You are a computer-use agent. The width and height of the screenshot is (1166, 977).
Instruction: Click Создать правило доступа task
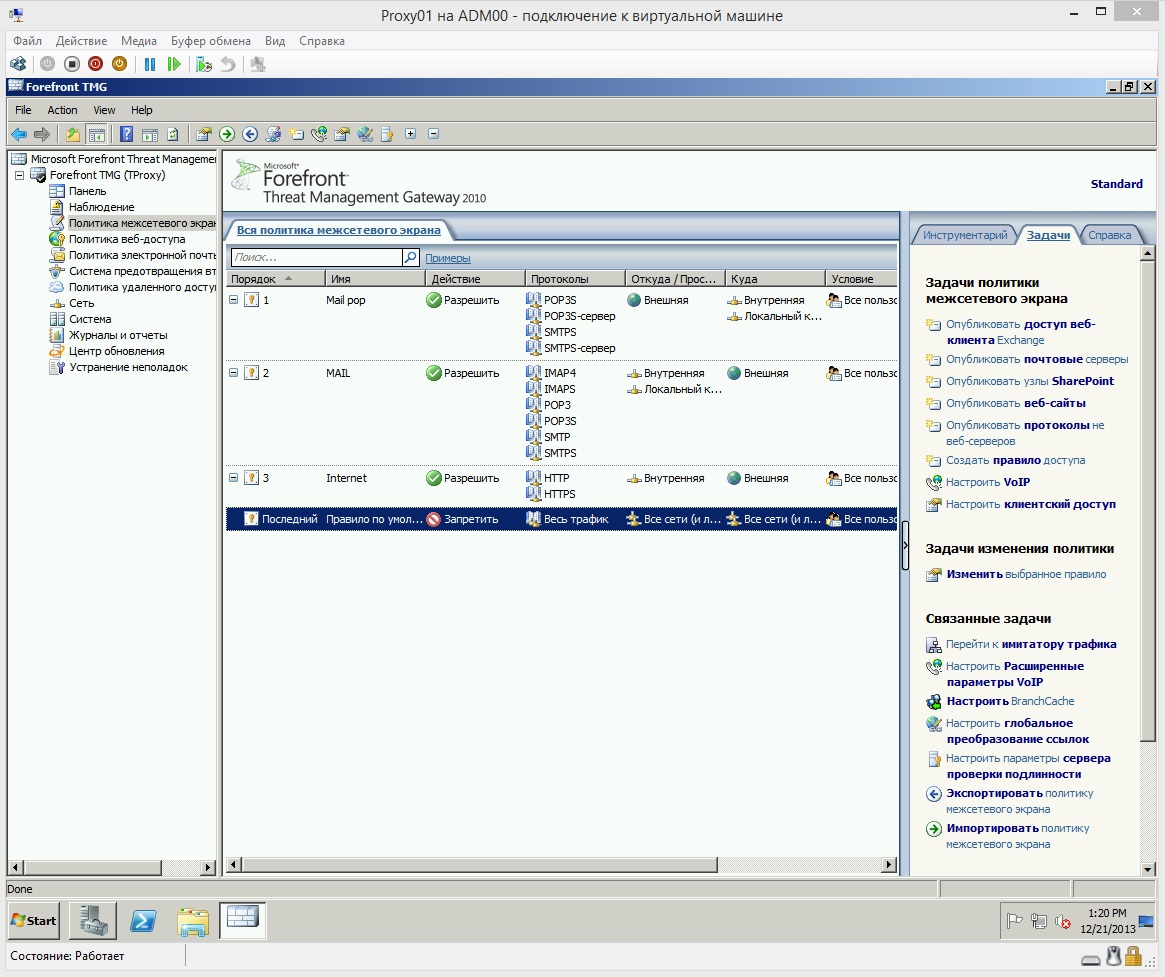[1015, 460]
